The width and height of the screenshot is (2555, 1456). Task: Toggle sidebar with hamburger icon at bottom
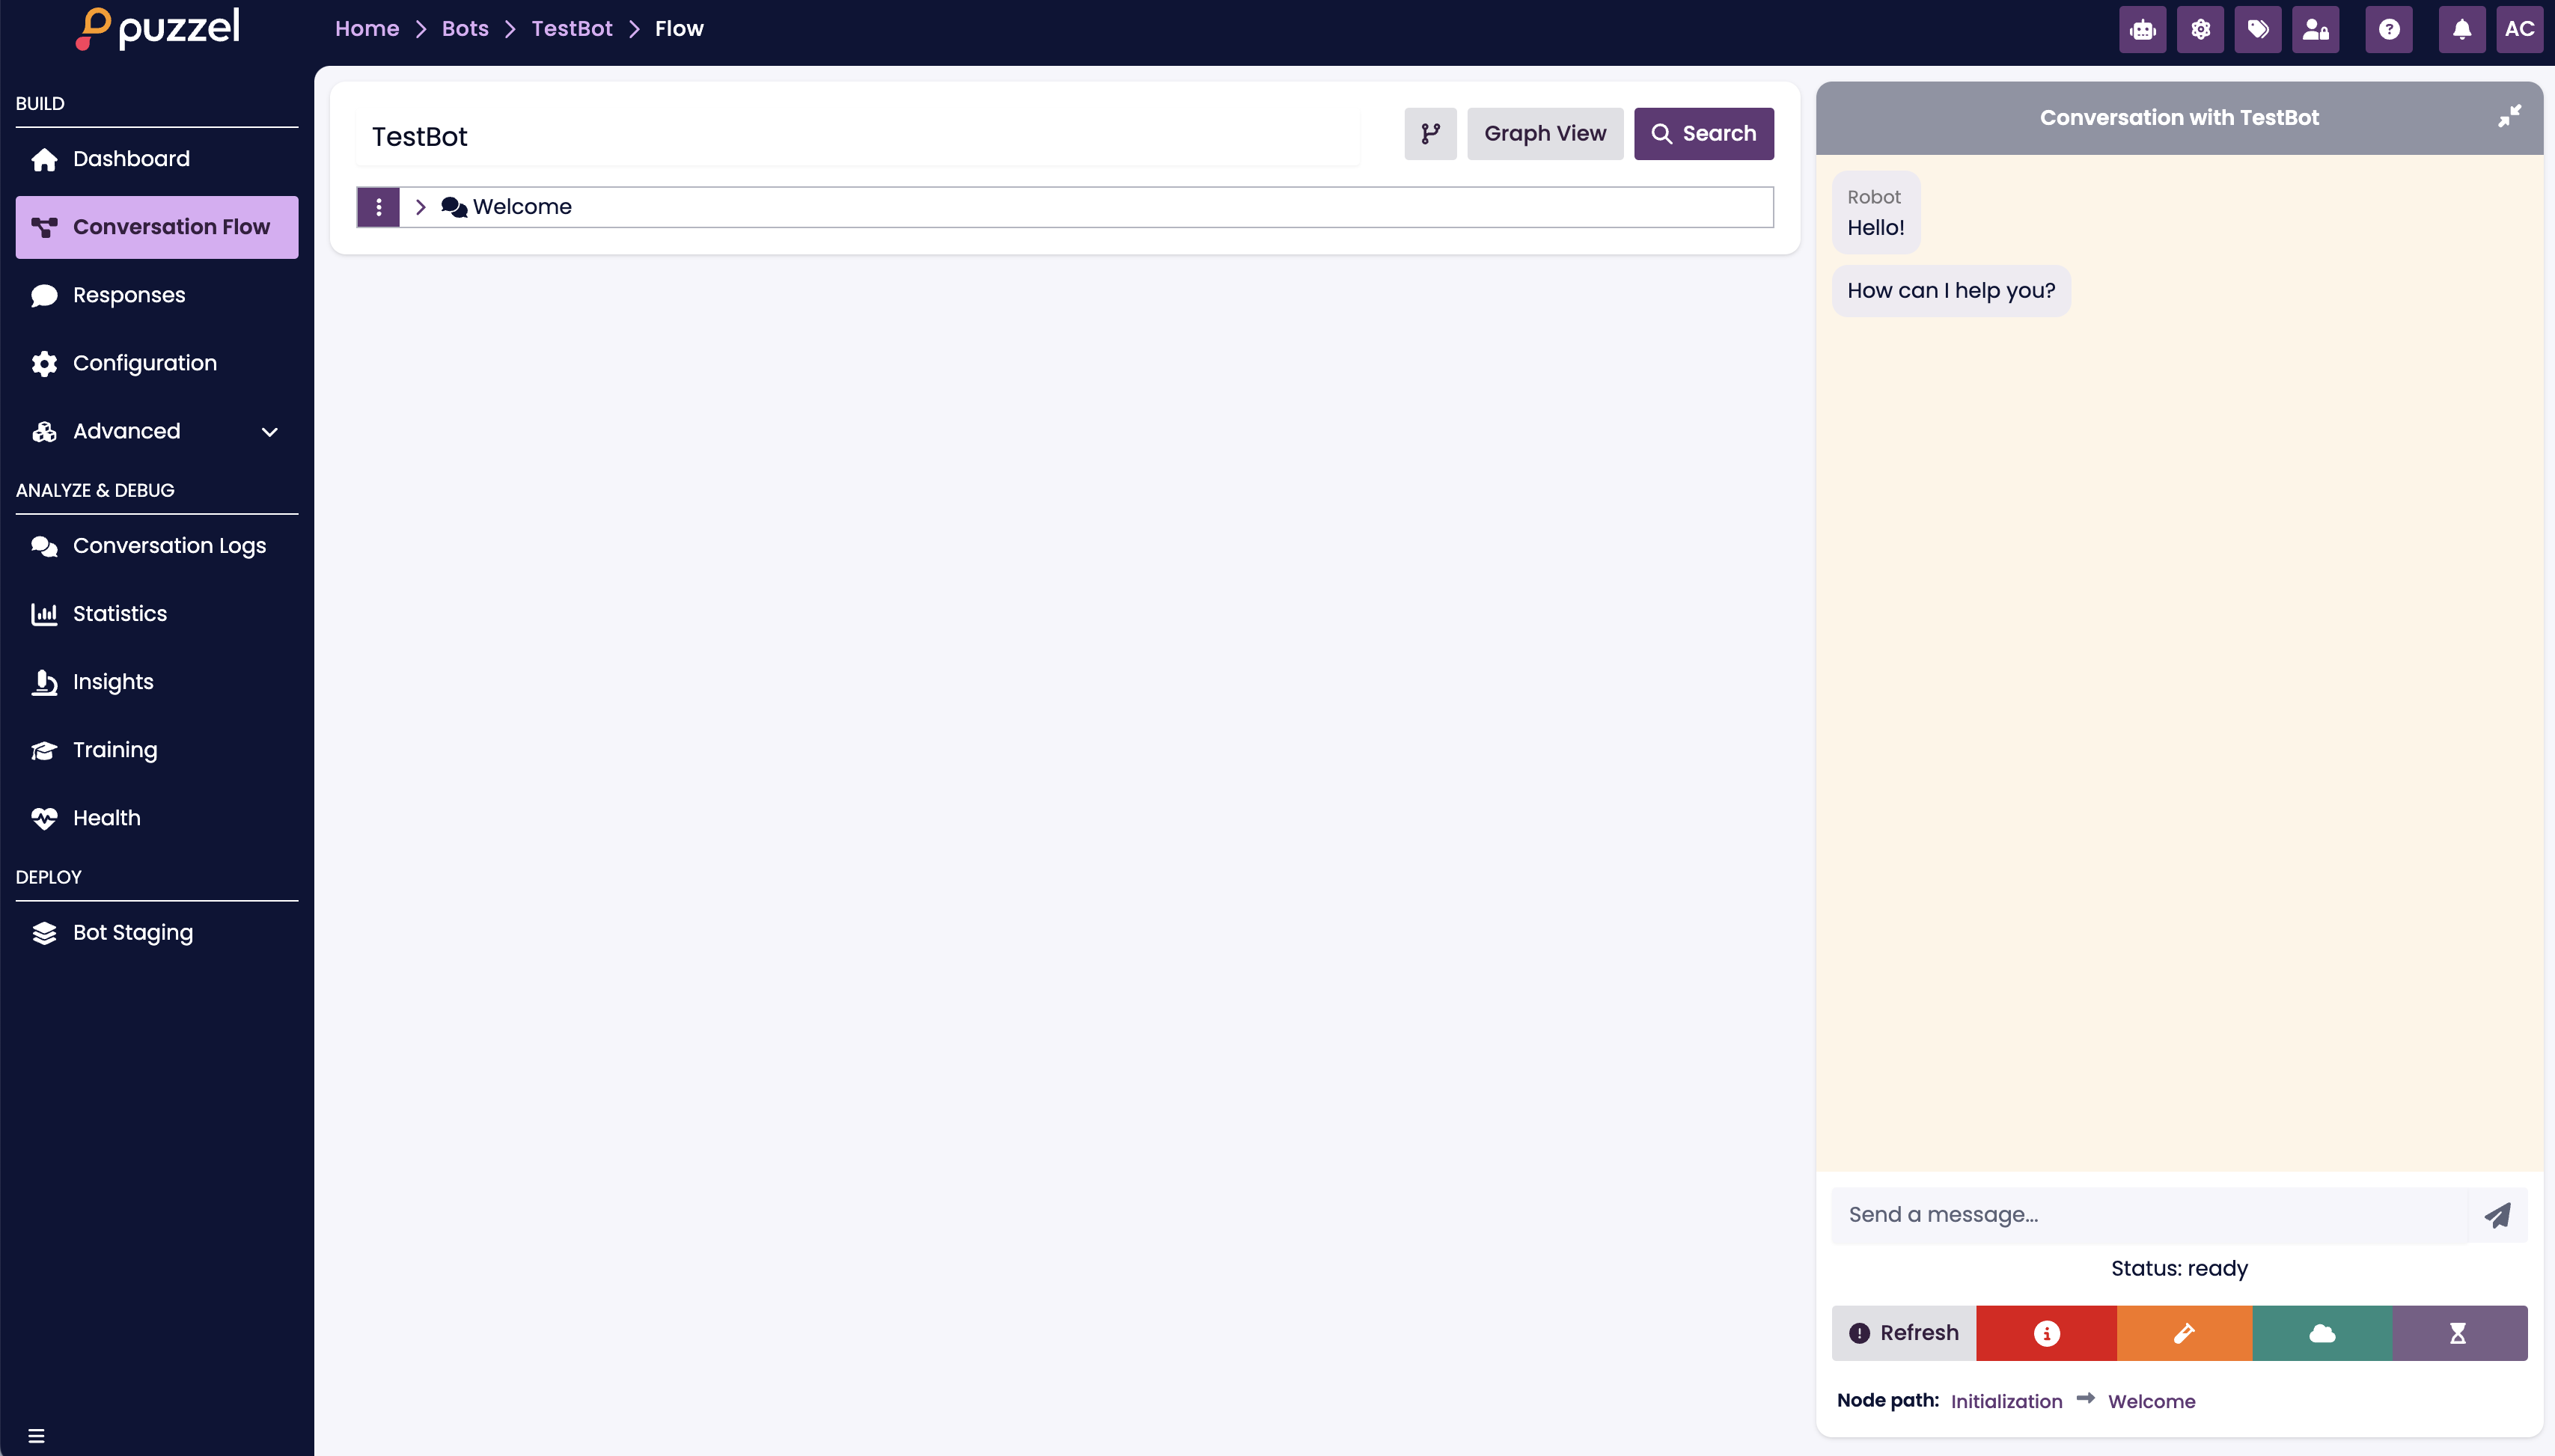pos(36,1436)
